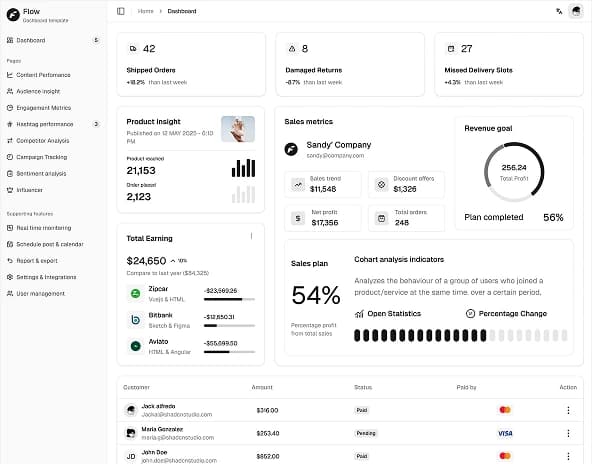Image resolution: width=592 pixels, height=464 pixels.
Task: Click the Zipcar green logo icon
Action: point(136,293)
